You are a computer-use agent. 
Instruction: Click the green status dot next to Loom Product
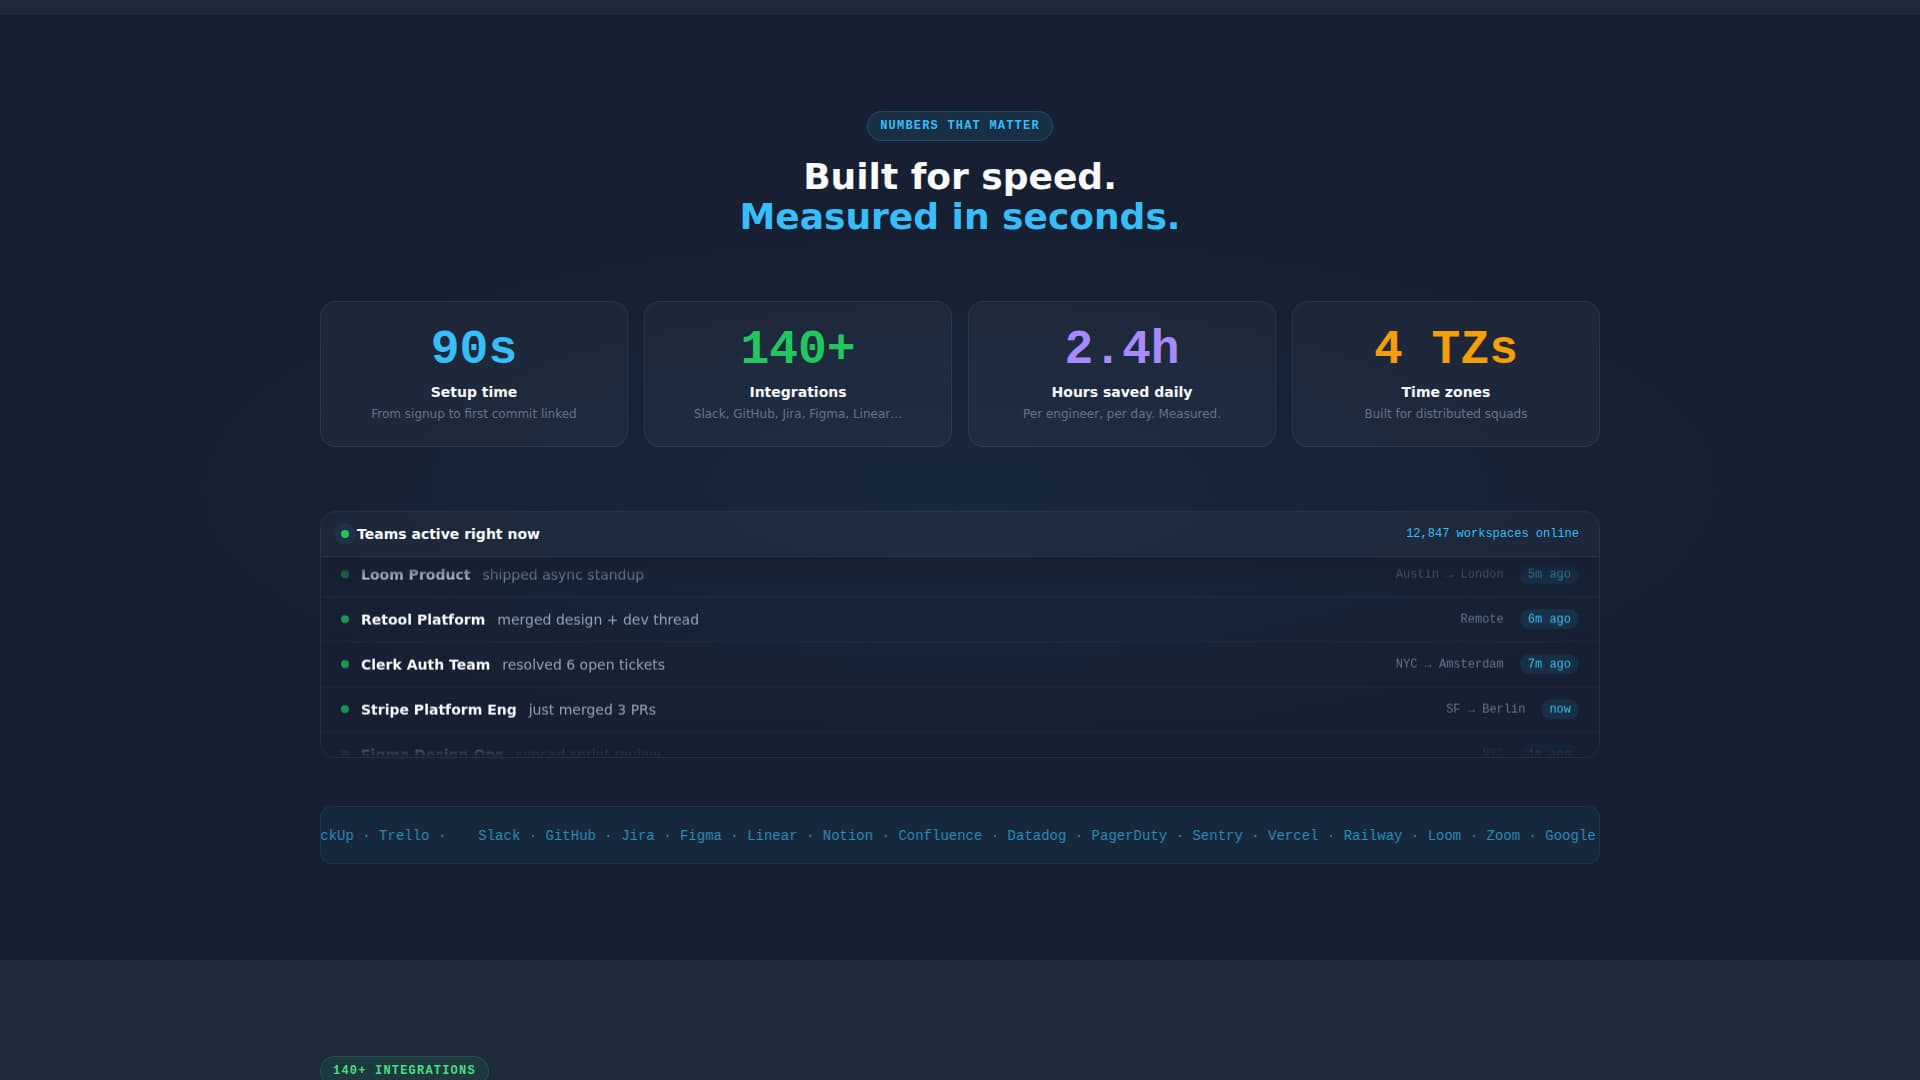click(x=345, y=575)
